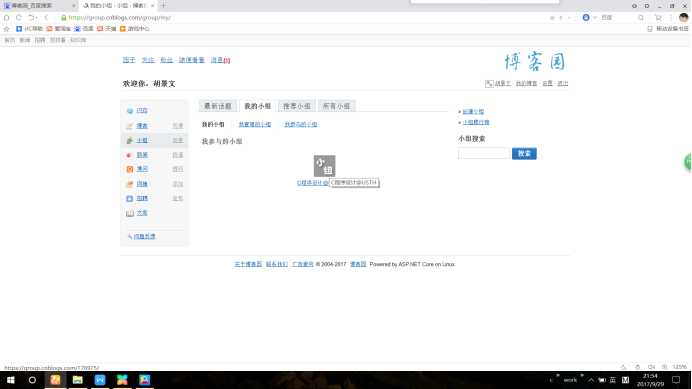Click the mobile bookmarks button at far right
Viewport: 692px width, 389px height.
coord(668,29)
